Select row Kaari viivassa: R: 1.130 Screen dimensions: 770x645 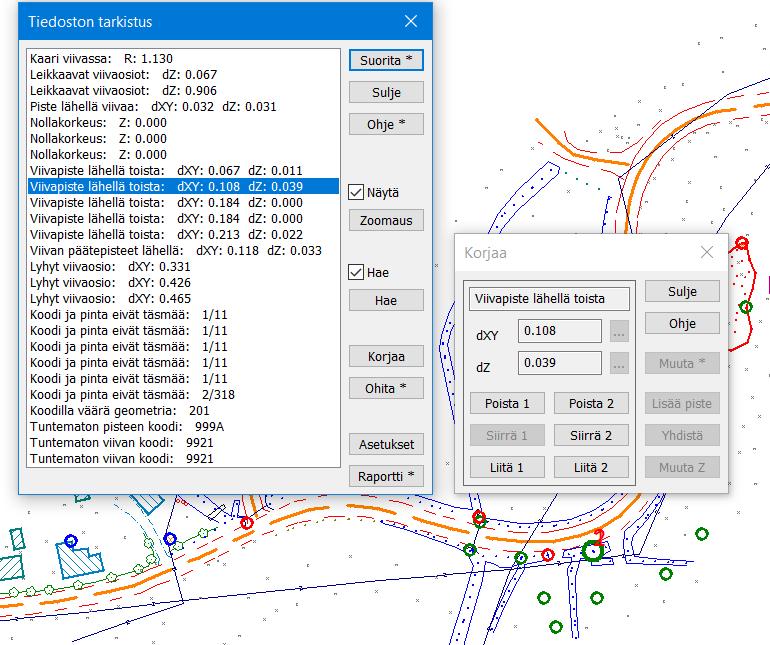[183, 58]
